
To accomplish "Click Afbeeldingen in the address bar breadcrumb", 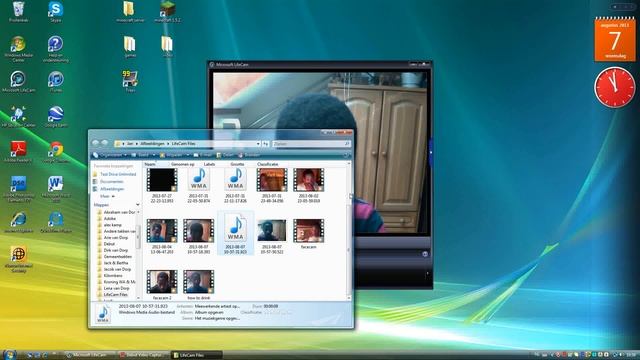I will pos(152,144).
